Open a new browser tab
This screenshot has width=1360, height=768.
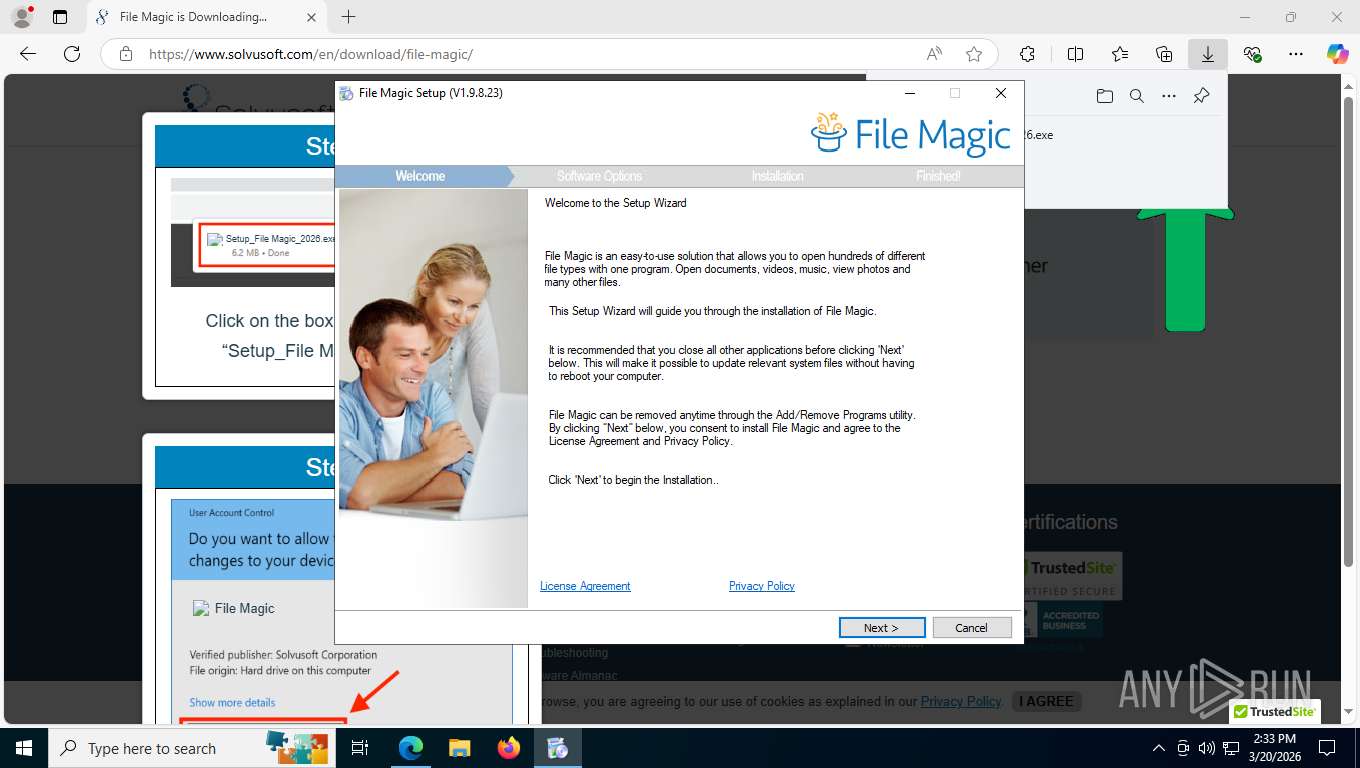coord(348,17)
